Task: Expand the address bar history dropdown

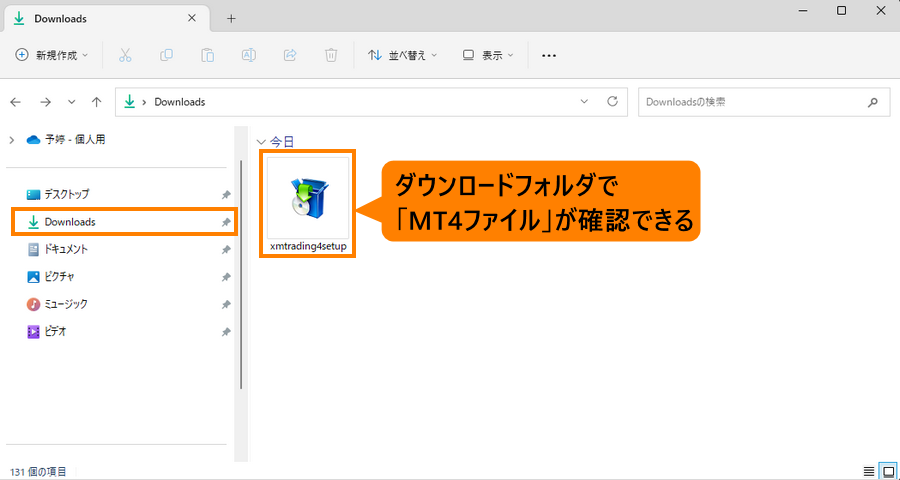Action: coord(584,102)
